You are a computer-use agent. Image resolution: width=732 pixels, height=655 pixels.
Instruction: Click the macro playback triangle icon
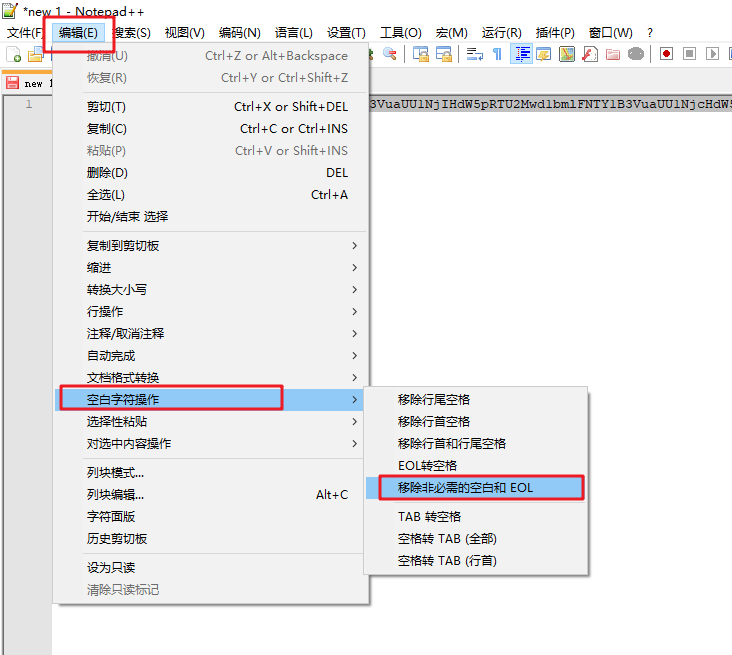(x=712, y=54)
